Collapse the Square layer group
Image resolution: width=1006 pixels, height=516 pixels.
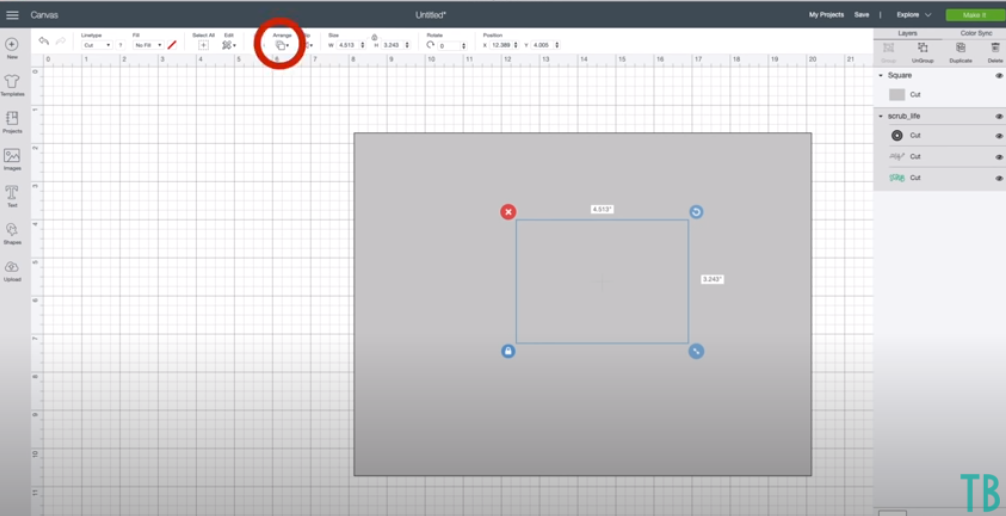pyautogui.click(x=881, y=76)
